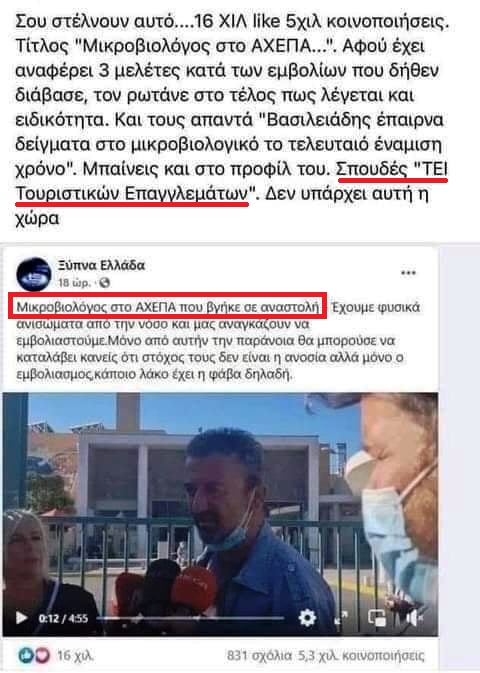The width and height of the screenshot is (480, 673).
Task: Open the three-dot post options menu
Action: click(x=408, y=273)
